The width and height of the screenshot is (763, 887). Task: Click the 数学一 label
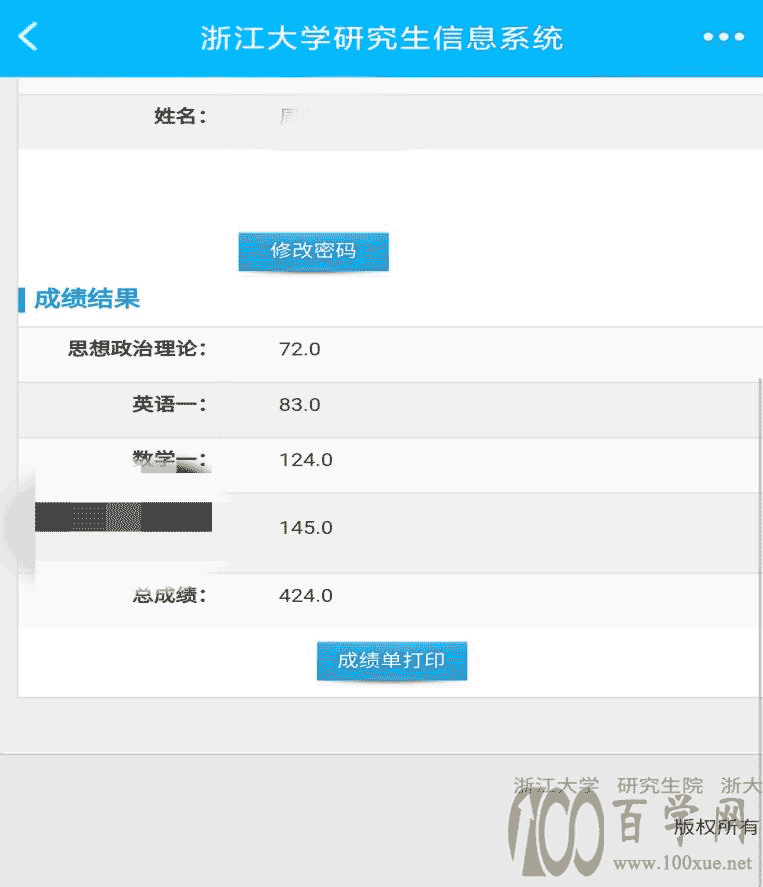(170, 459)
